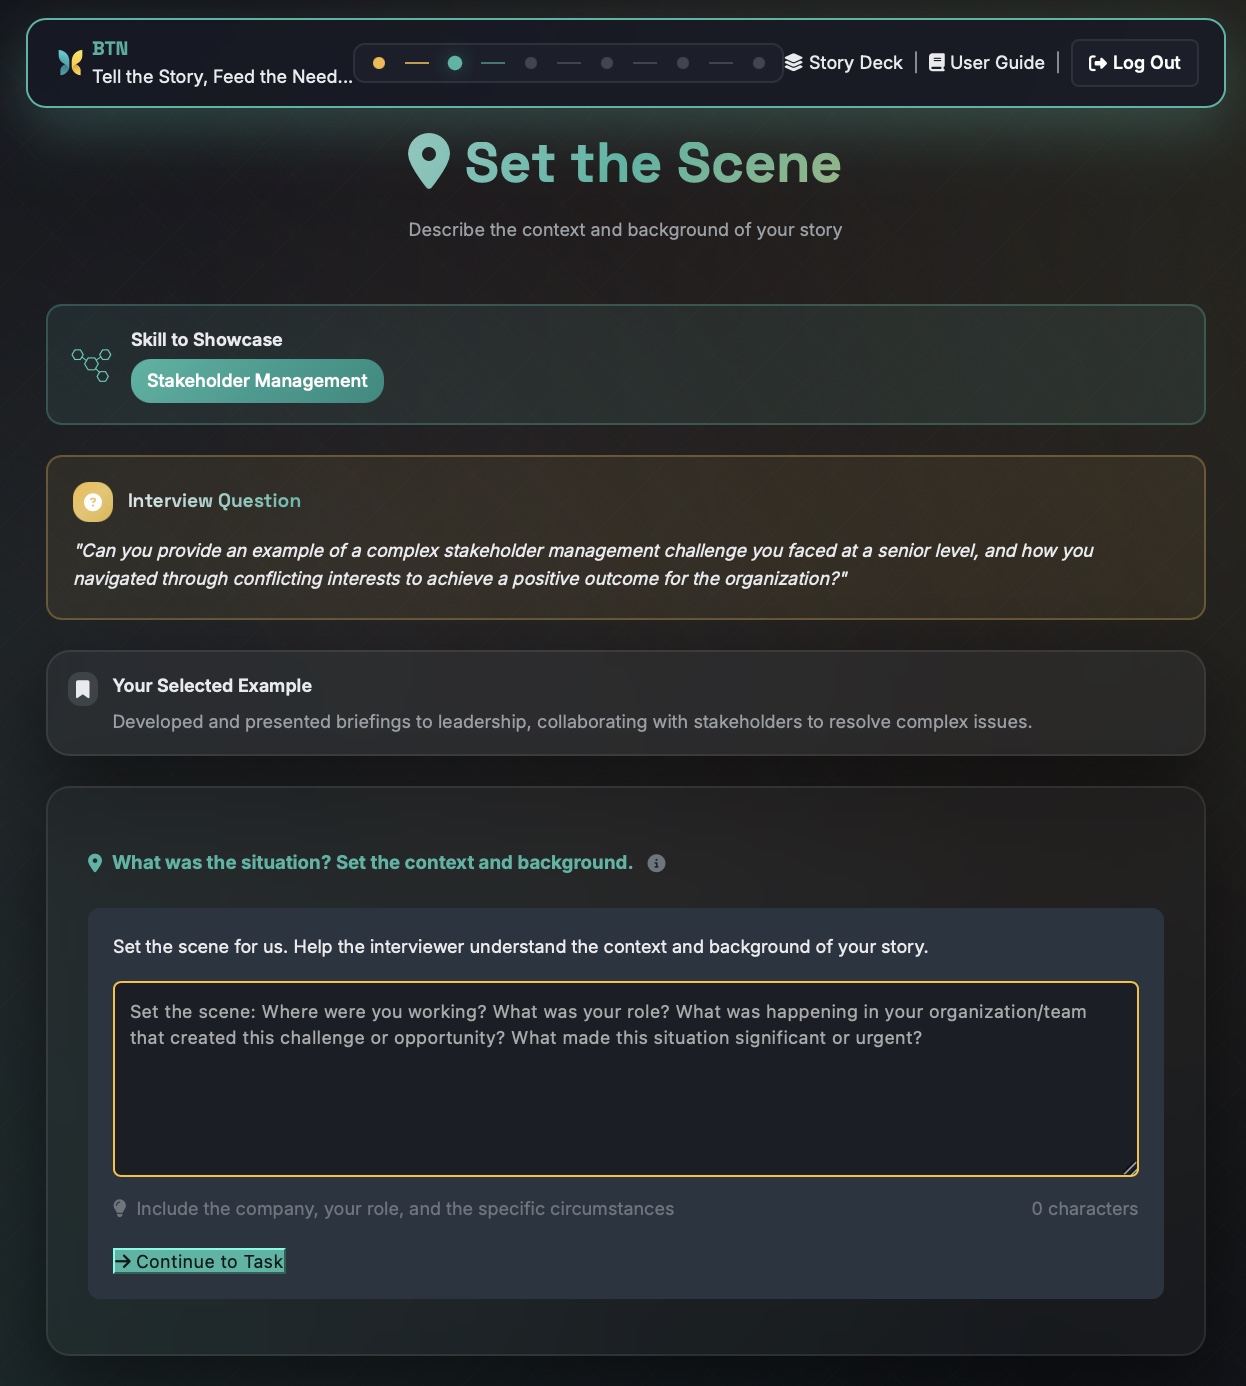Screen dimensions: 1246x1386
Task: Select the third progress dot
Action: [530, 62]
